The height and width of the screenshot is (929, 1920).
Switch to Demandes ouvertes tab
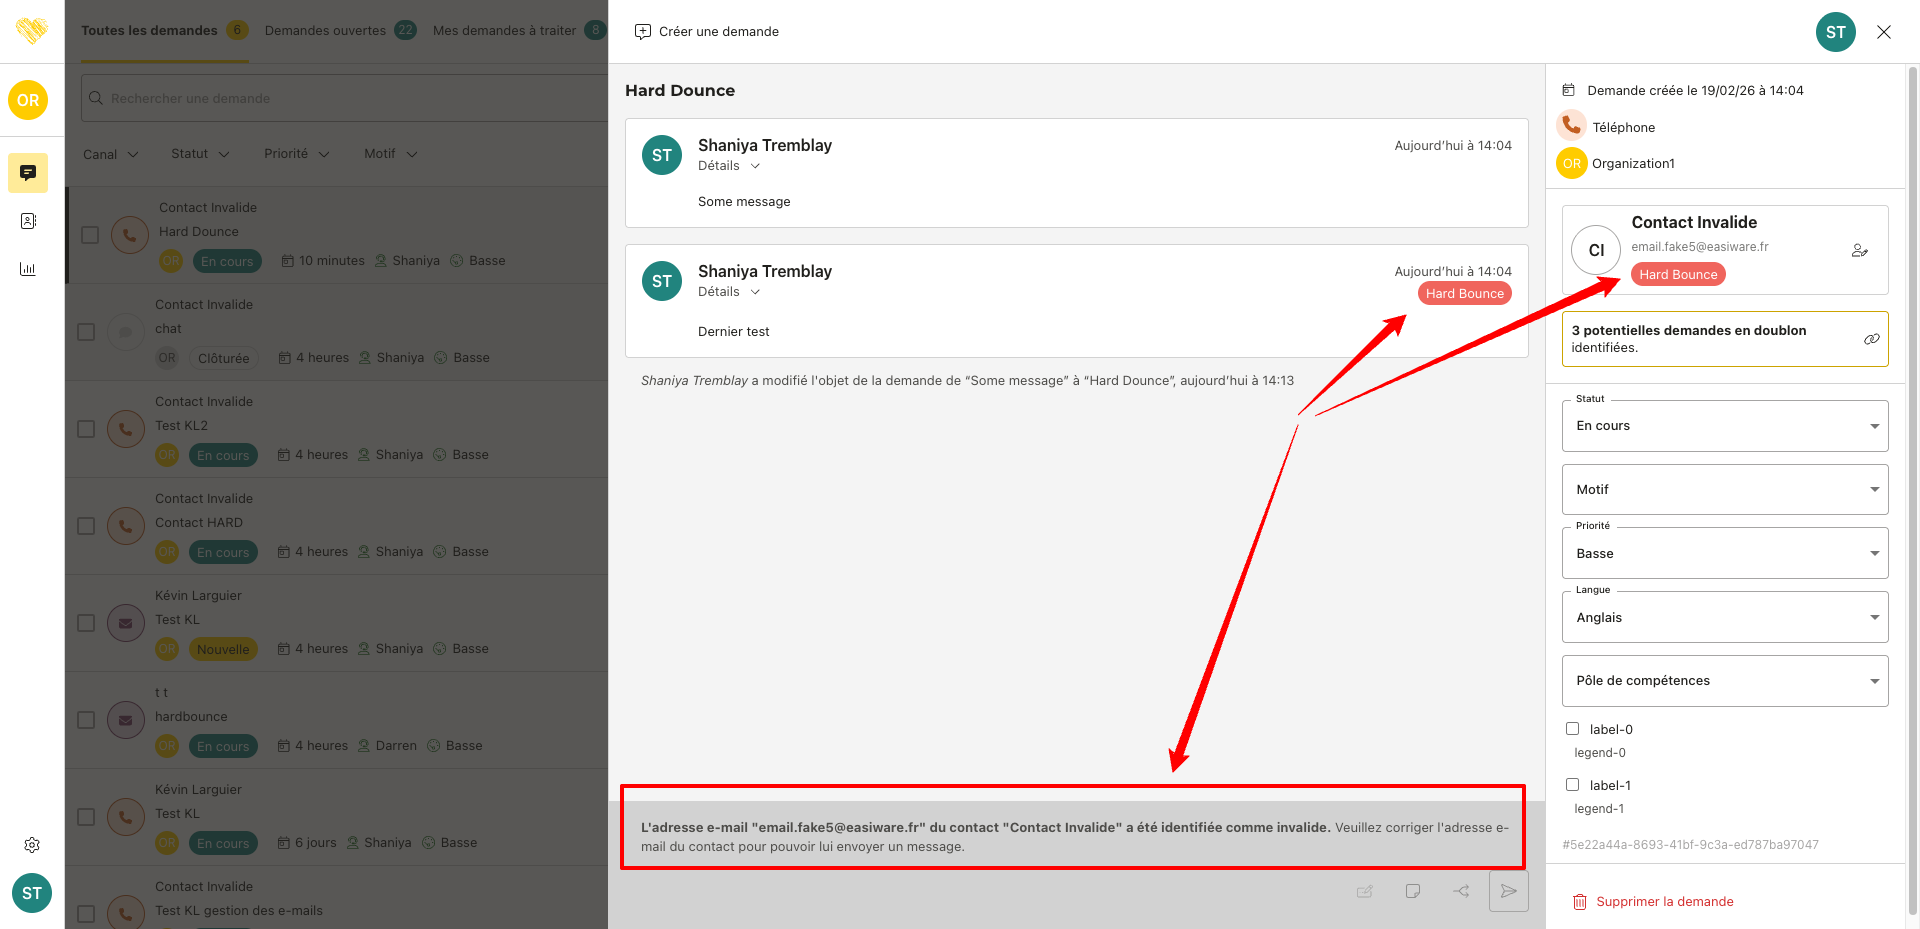[326, 31]
